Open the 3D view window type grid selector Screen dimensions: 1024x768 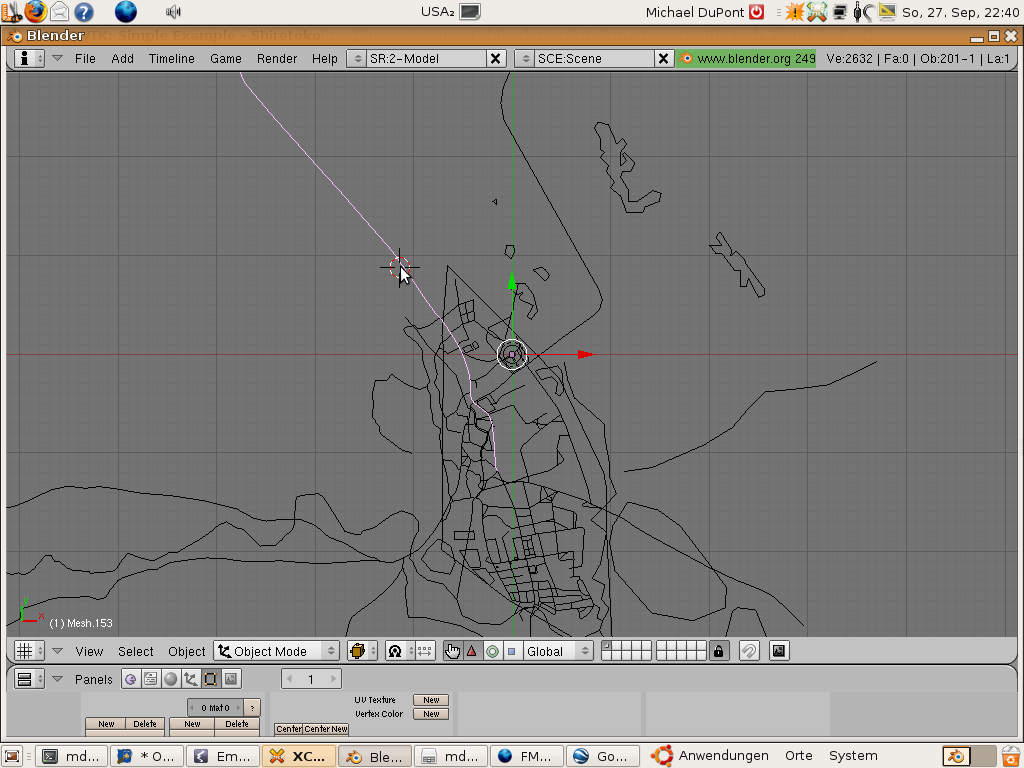[29, 651]
